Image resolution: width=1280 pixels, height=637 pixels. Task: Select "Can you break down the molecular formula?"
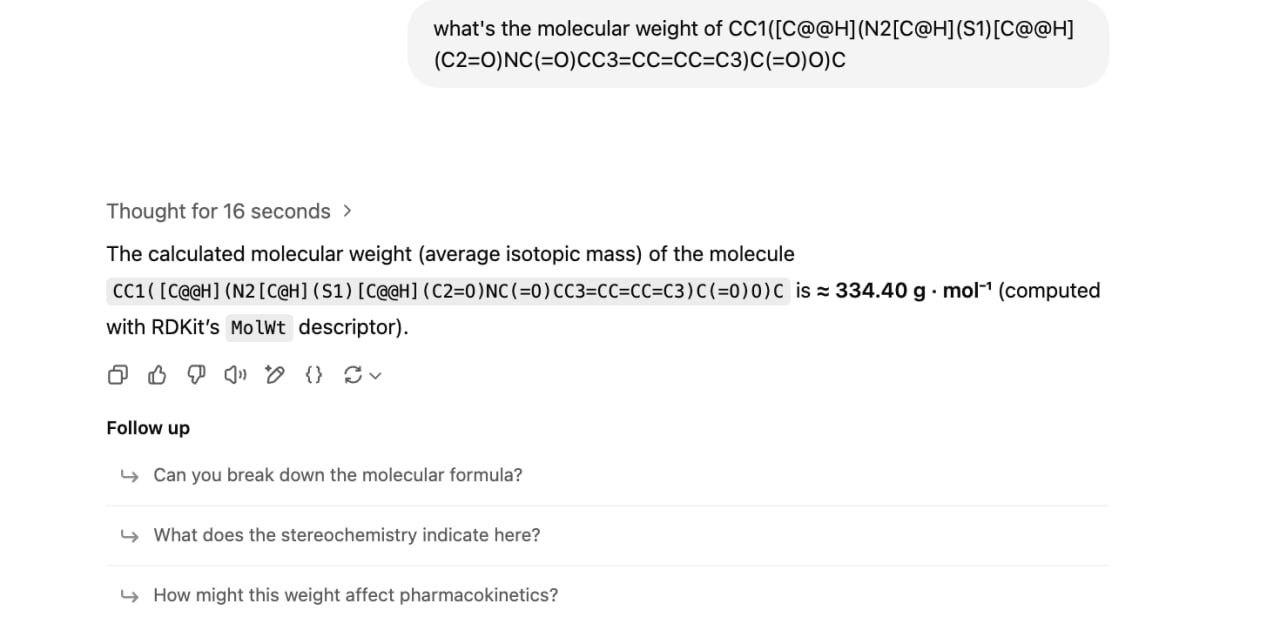point(337,475)
